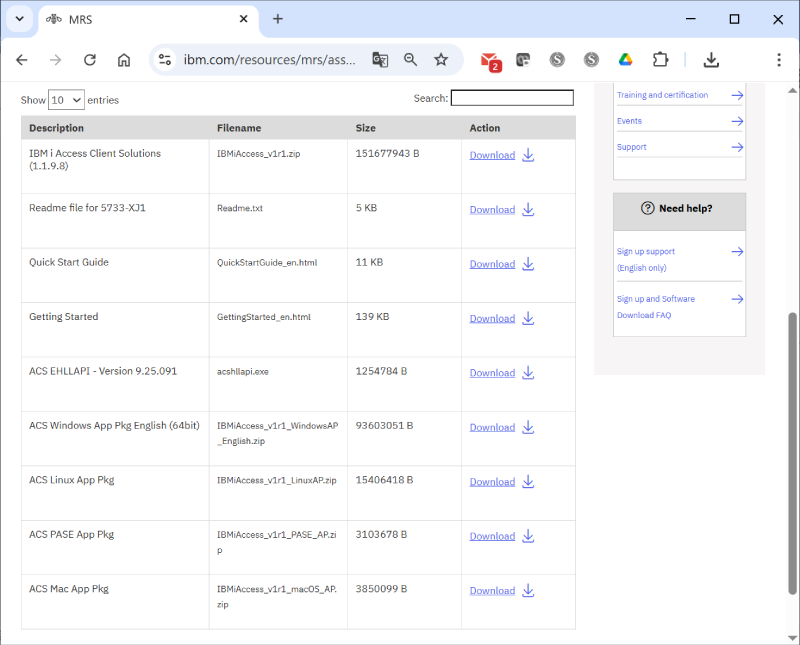Open a new browser tab

[278, 19]
